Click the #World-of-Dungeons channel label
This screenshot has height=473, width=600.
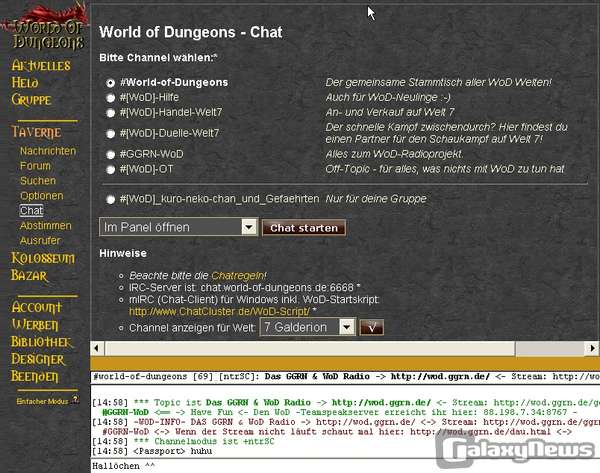174,82
